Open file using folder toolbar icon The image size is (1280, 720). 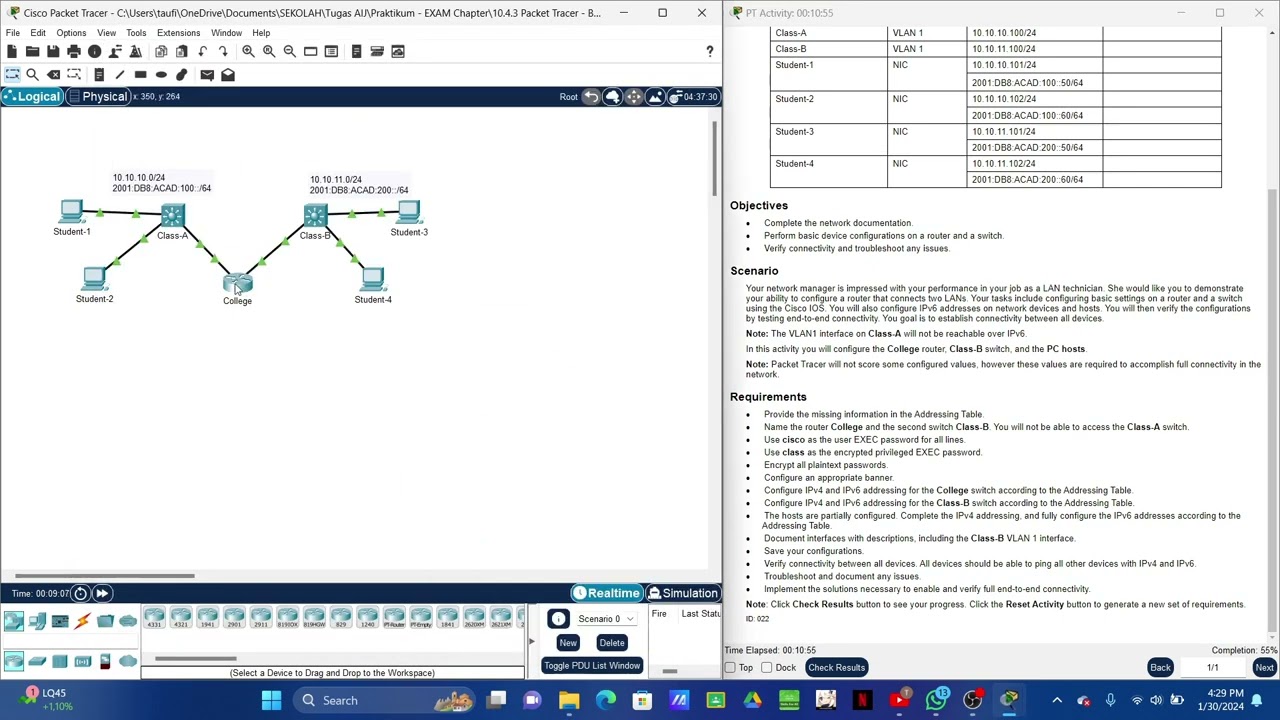click(x=32, y=51)
